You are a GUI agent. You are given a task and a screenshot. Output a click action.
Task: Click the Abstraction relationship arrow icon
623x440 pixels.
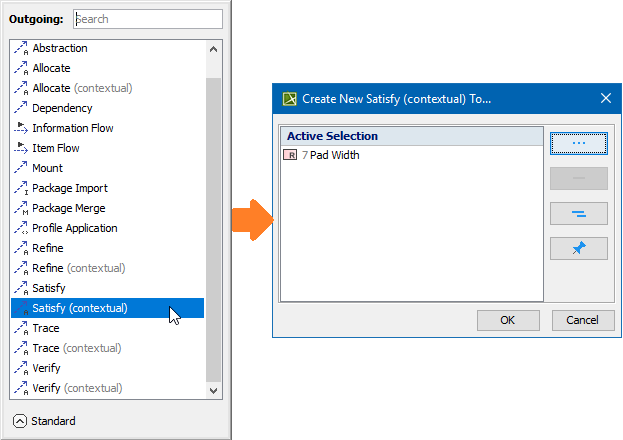[x=21, y=48]
